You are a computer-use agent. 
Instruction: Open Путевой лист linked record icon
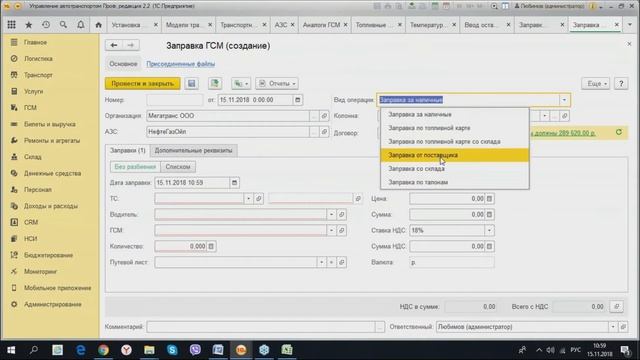[342, 262]
